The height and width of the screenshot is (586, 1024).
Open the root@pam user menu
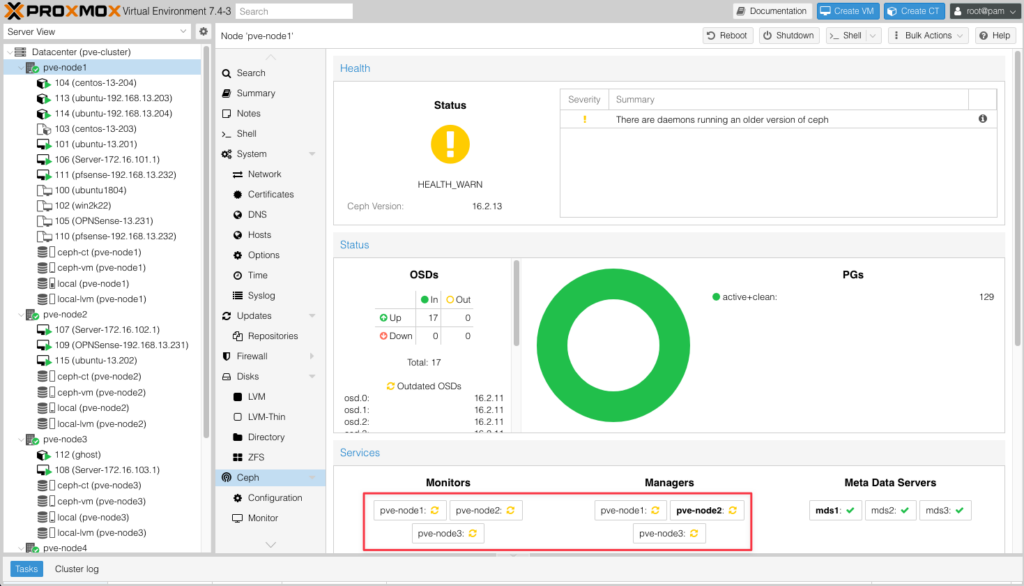985,11
